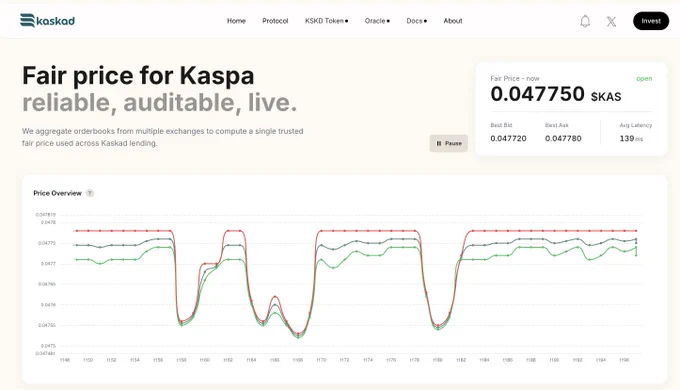
Task: Open the Protocol menu item
Action: click(x=275, y=21)
